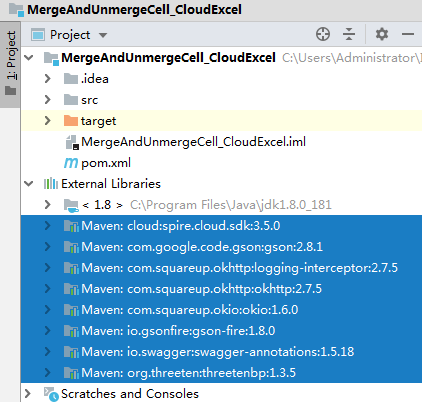Open the Project panel settings gear

382,34
